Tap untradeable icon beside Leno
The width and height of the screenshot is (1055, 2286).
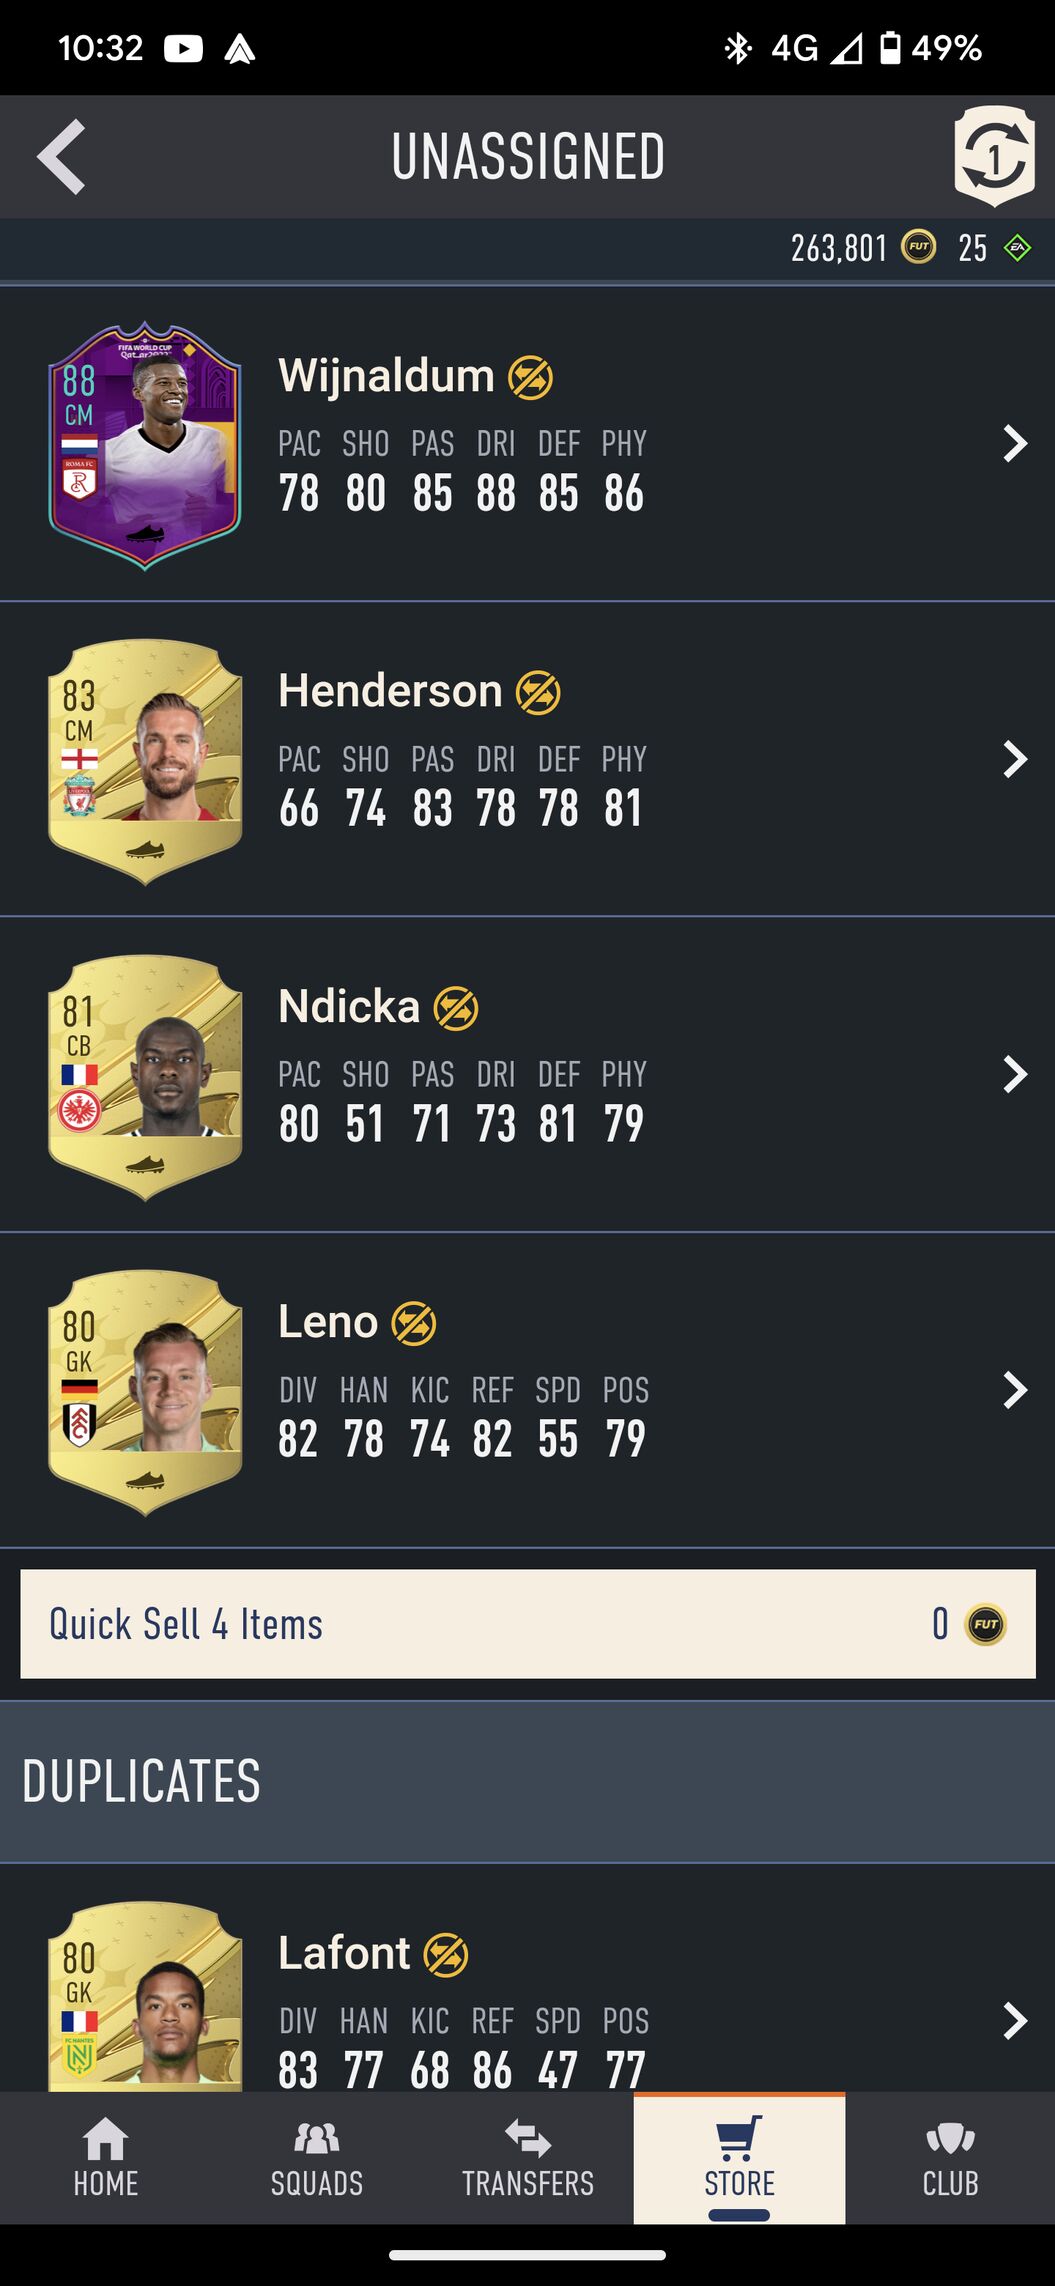tap(414, 1324)
